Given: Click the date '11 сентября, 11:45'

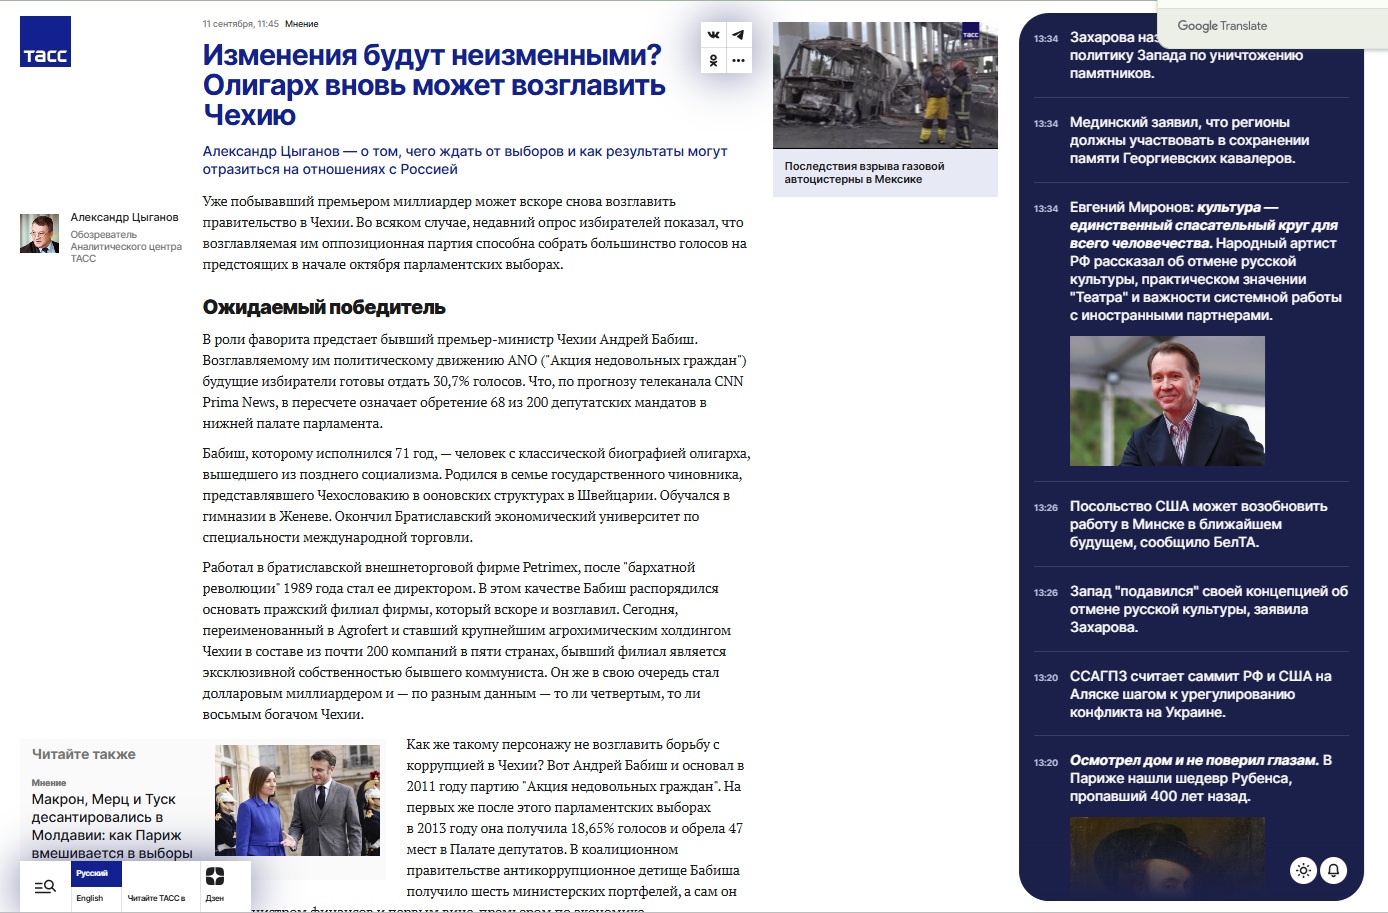Looking at the screenshot, I should click(x=241, y=24).
